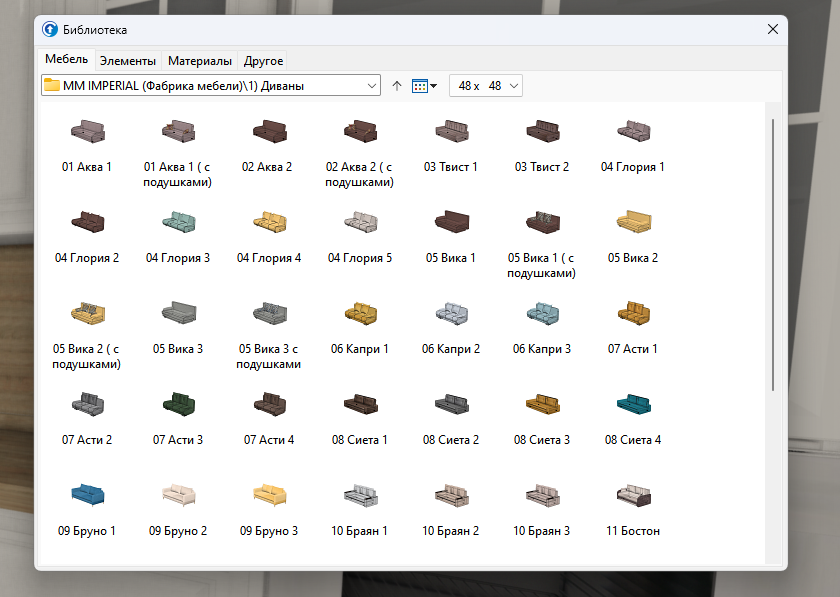Select the 03 Твист 2 sofa
Screen dimensions: 840x597
[x=542, y=131]
